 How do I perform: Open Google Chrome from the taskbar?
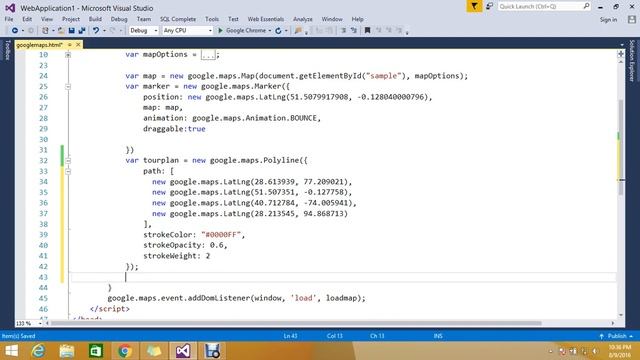tap(125, 351)
